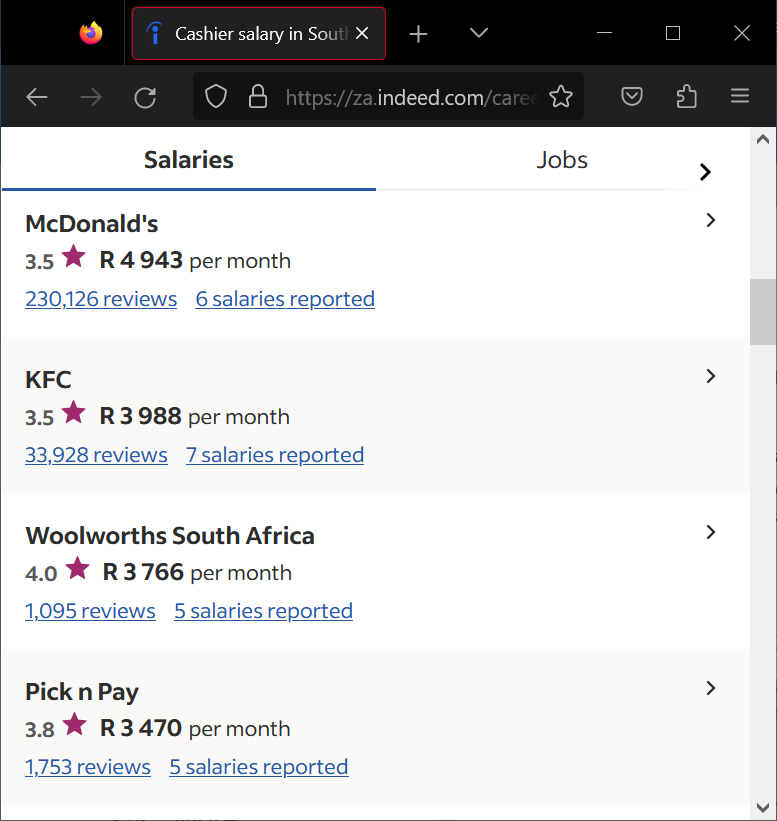Click the McDonald's company name
Screen dimensions: 777x821
coord(92,224)
